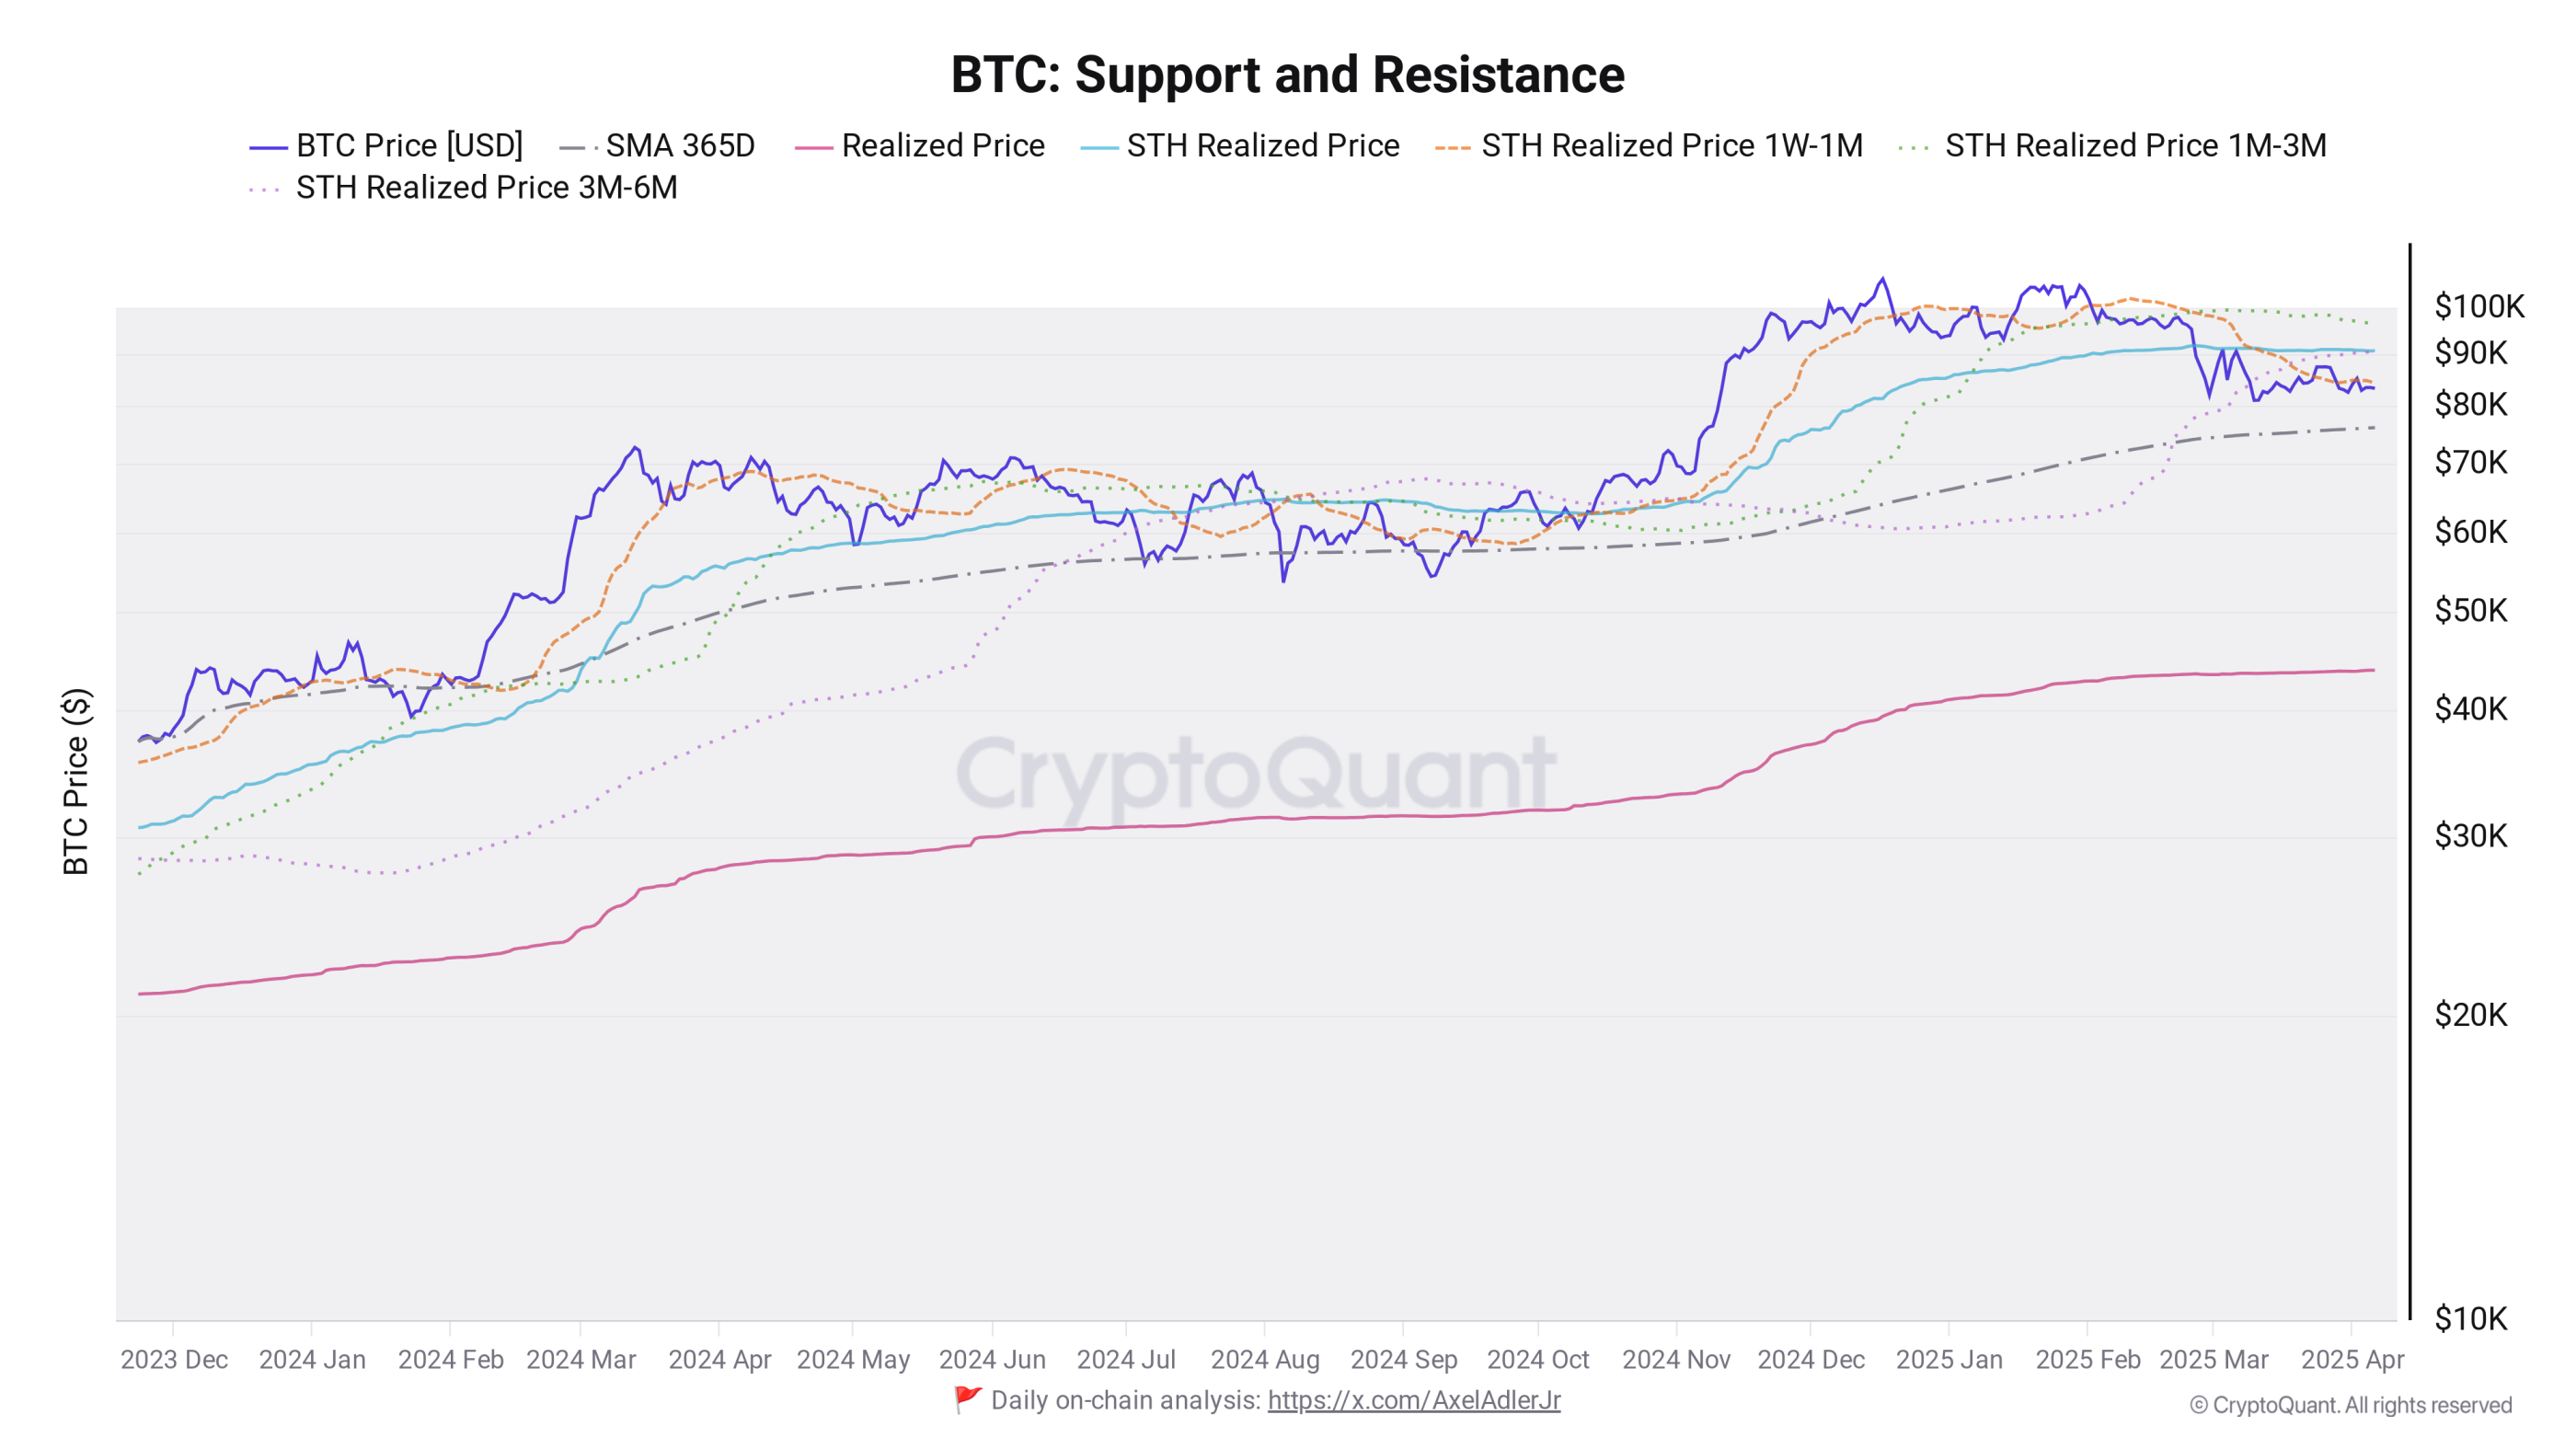Click the 2025 Apr date axis label
The height and width of the screenshot is (1449, 2576).
[2352, 1360]
